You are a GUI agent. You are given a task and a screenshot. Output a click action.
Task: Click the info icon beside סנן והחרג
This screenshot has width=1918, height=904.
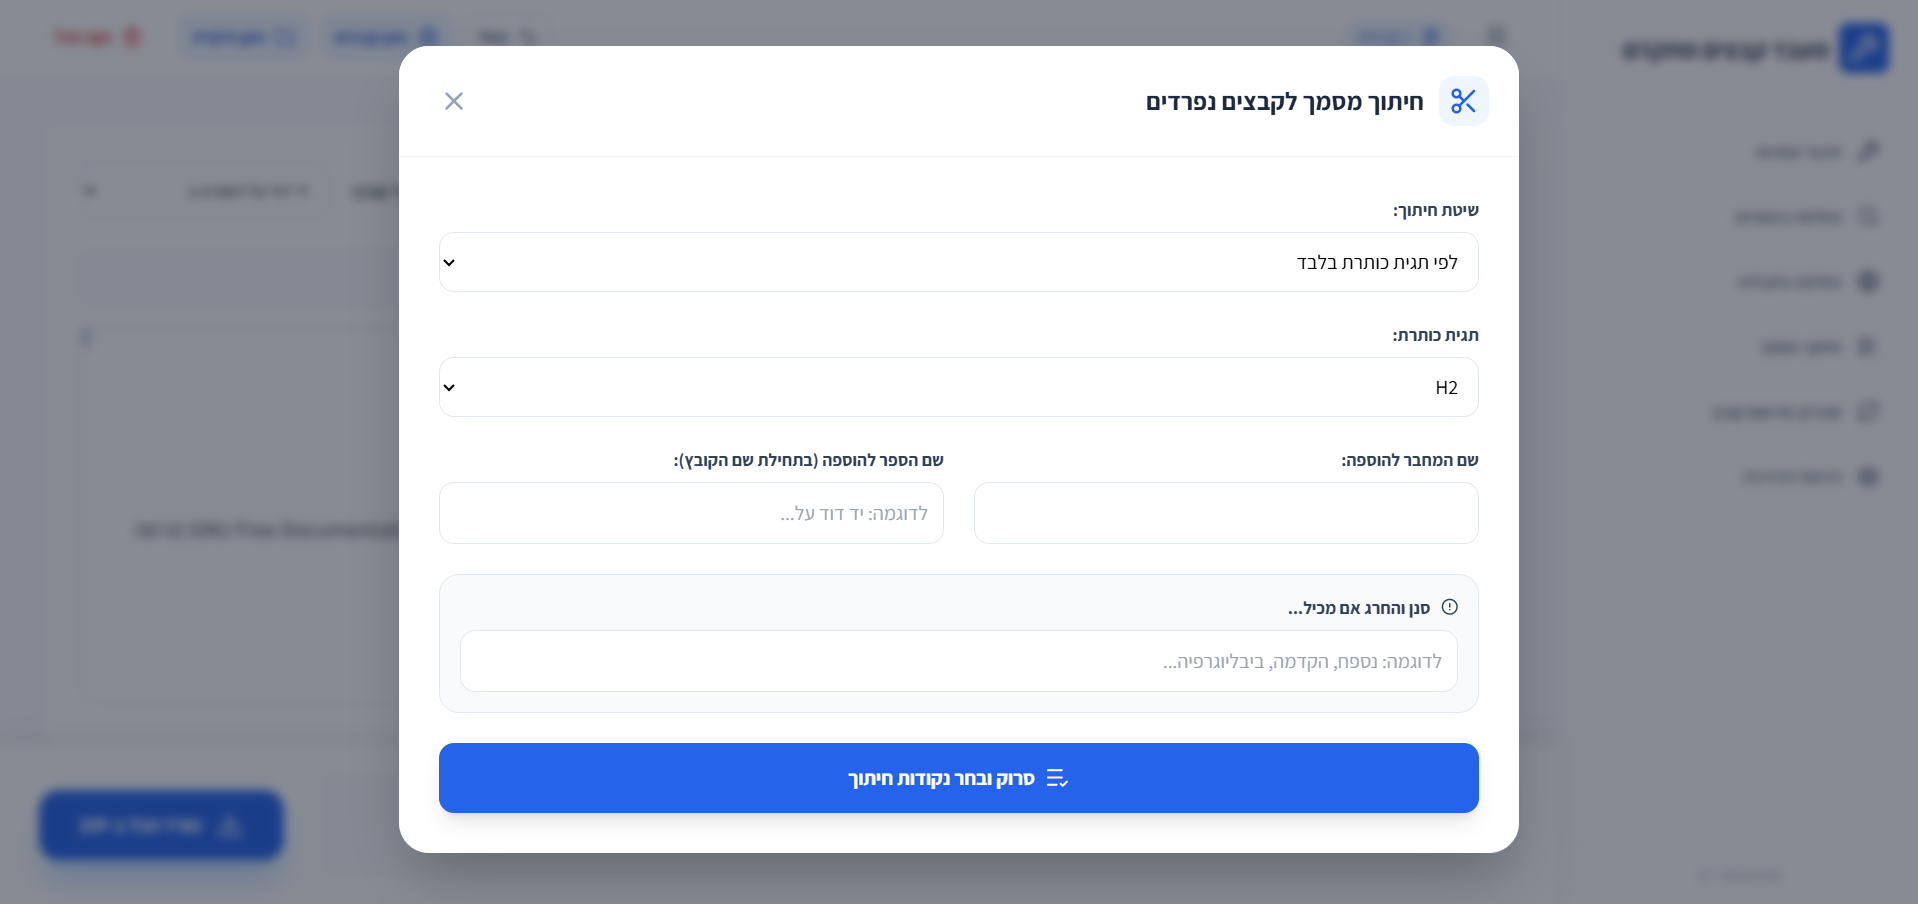click(x=1450, y=607)
